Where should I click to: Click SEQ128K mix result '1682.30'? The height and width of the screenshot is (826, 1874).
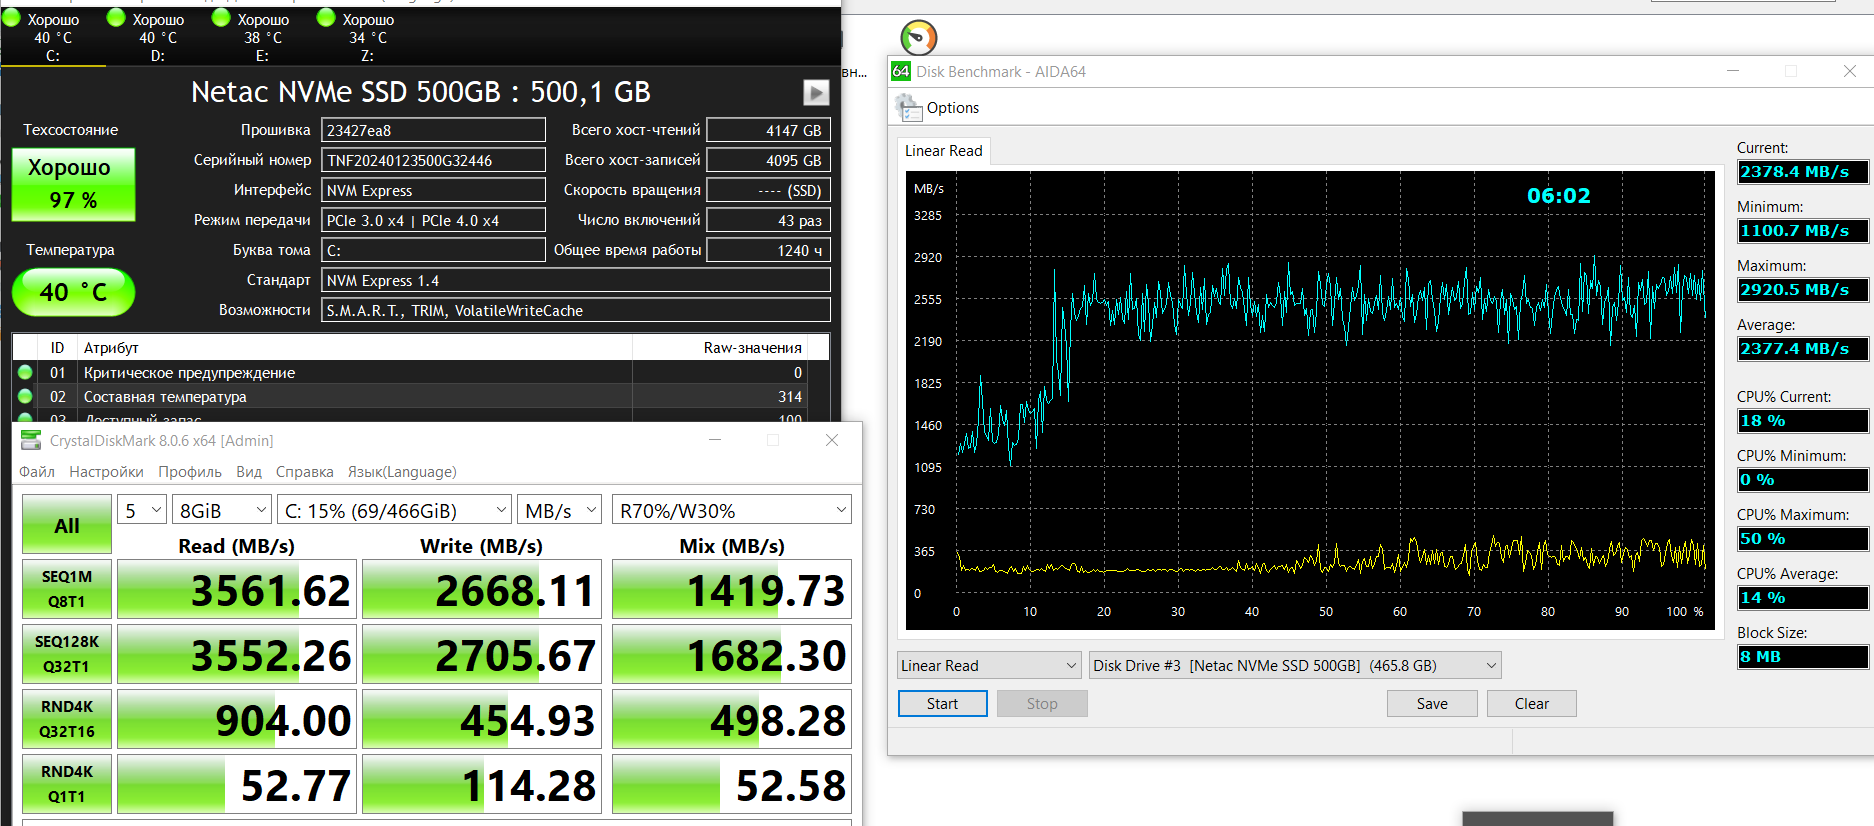point(732,655)
